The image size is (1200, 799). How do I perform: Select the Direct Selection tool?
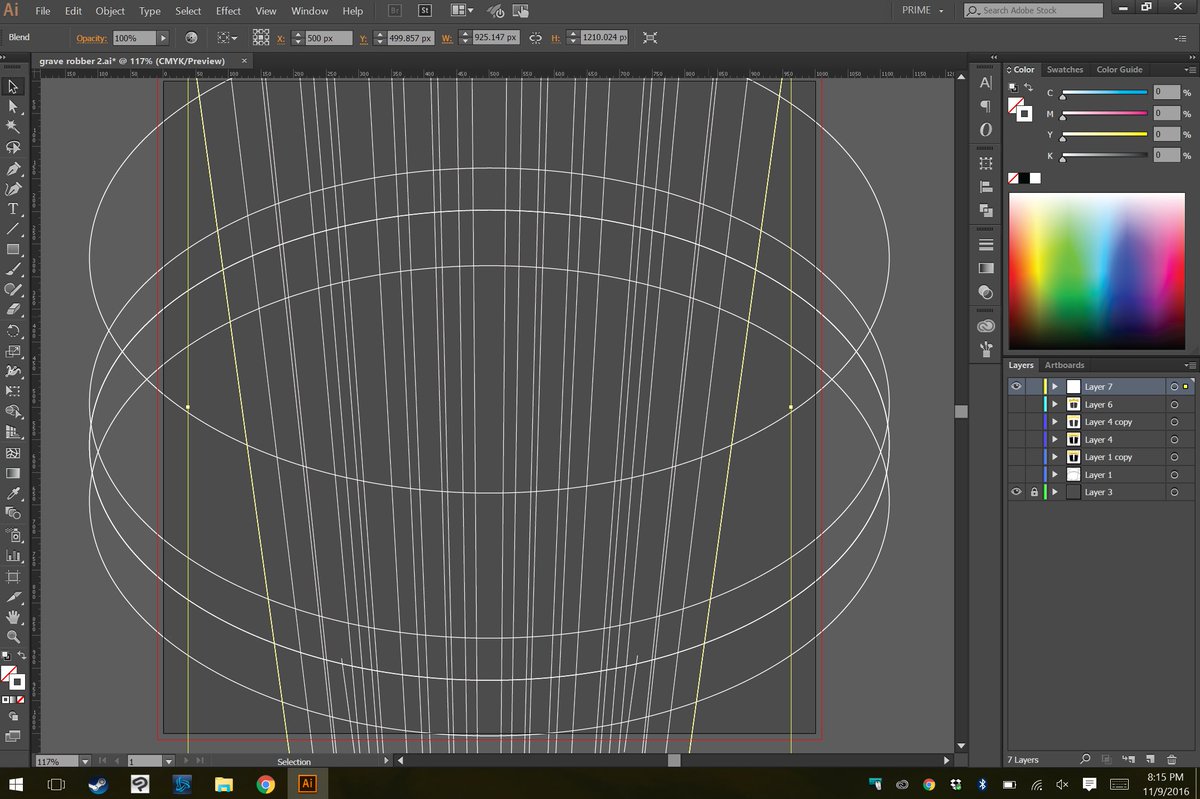[13, 106]
